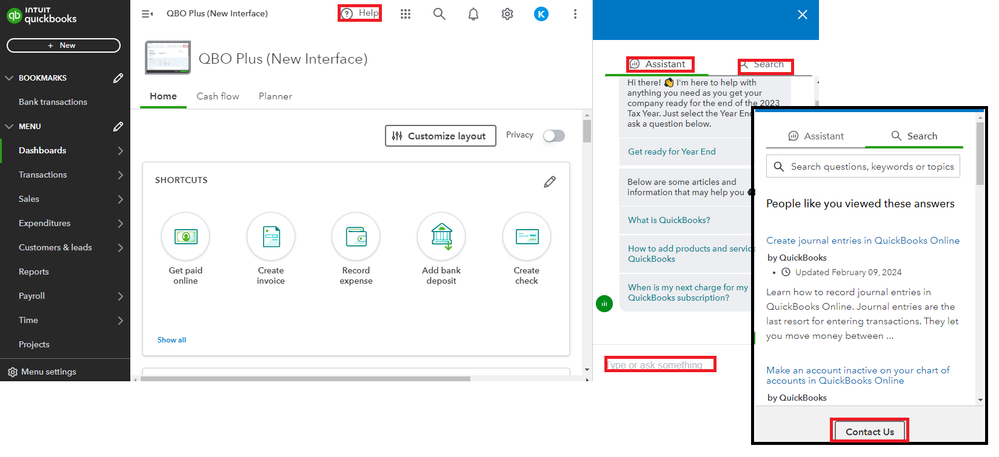Click the Show all shortcuts link
This screenshot has height=457, width=999.
point(172,340)
